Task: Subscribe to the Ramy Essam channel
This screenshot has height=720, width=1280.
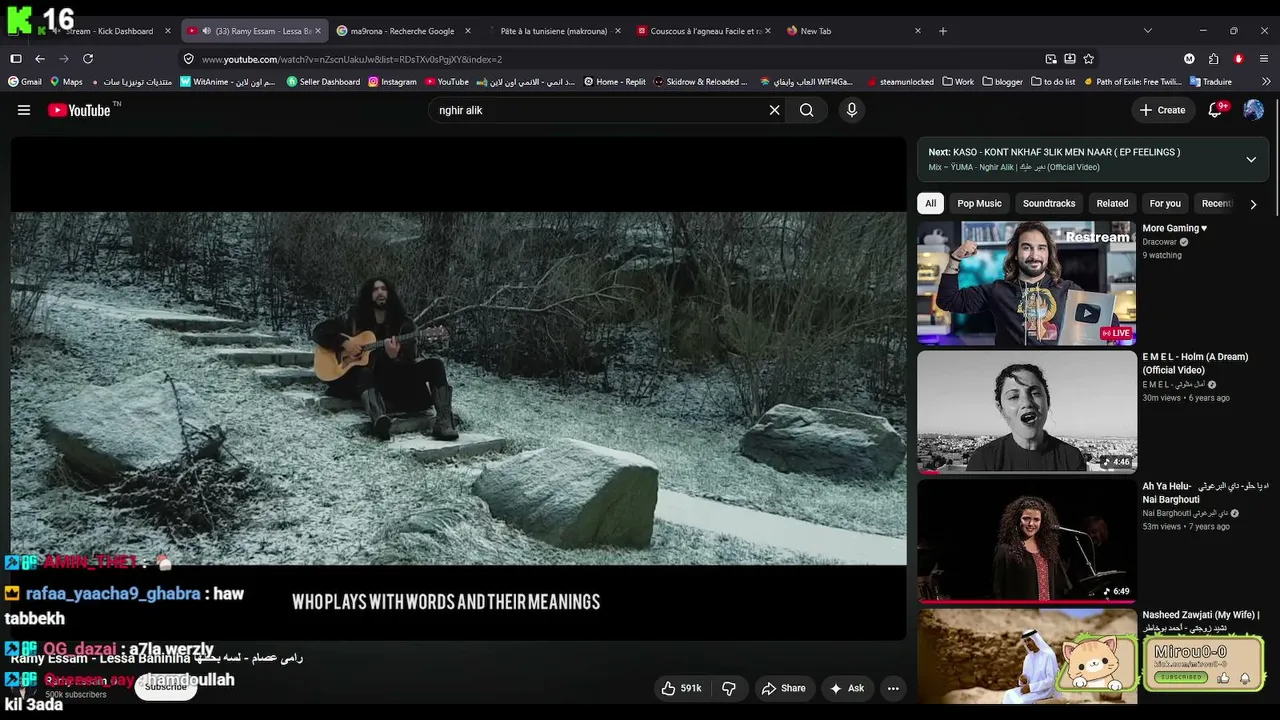Action: [165, 687]
